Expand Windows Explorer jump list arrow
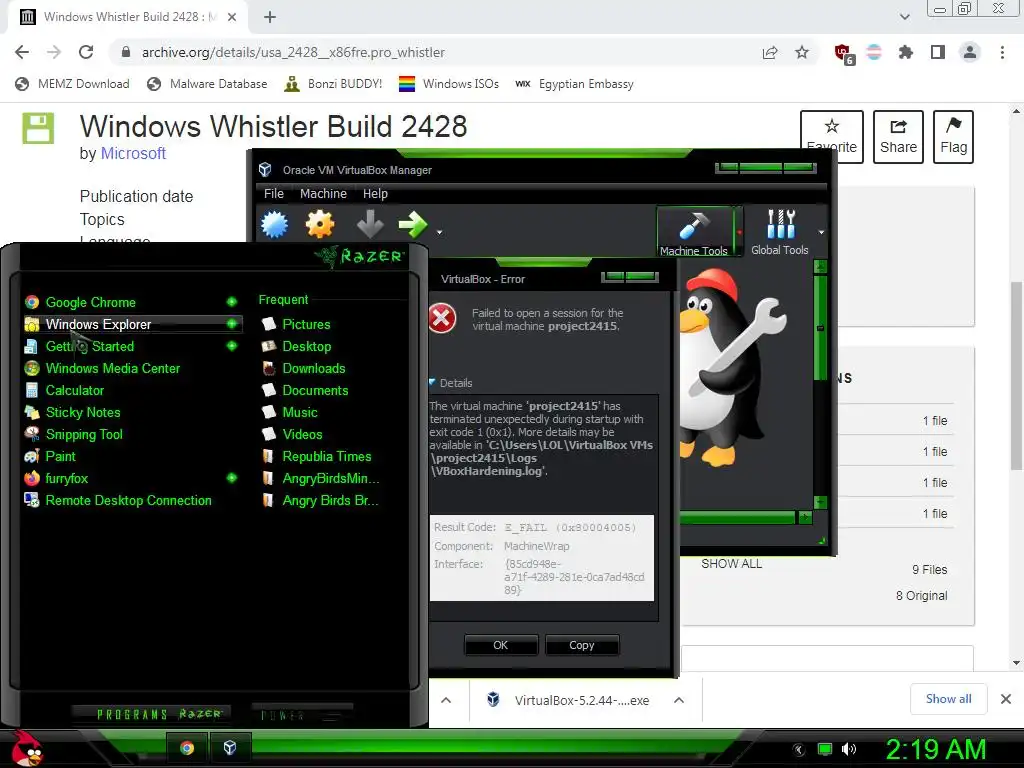This screenshot has width=1024, height=768. pyautogui.click(x=232, y=324)
